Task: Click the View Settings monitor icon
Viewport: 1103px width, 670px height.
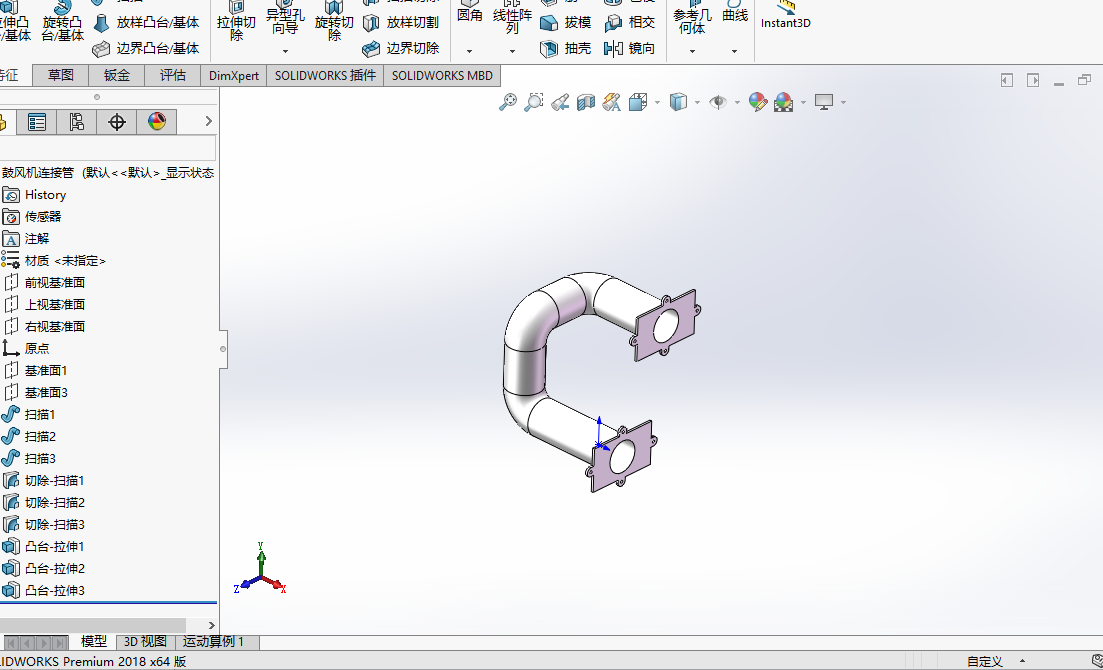Action: [824, 102]
